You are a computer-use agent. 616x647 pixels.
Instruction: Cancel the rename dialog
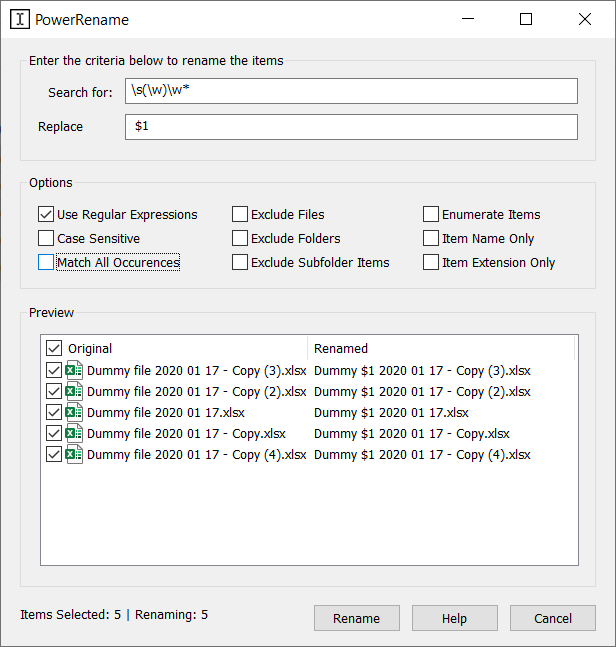coord(553,618)
